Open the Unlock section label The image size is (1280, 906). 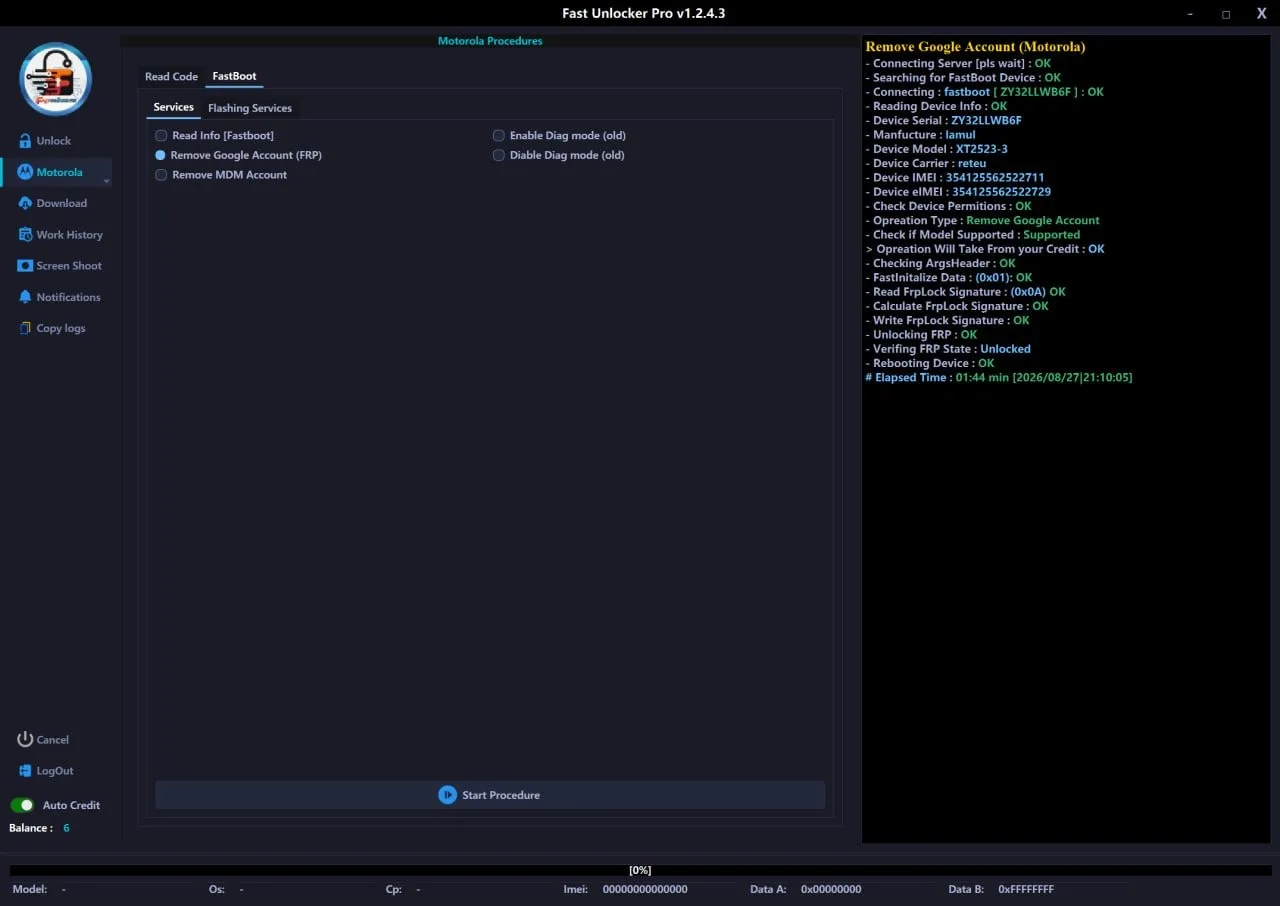click(54, 141)
